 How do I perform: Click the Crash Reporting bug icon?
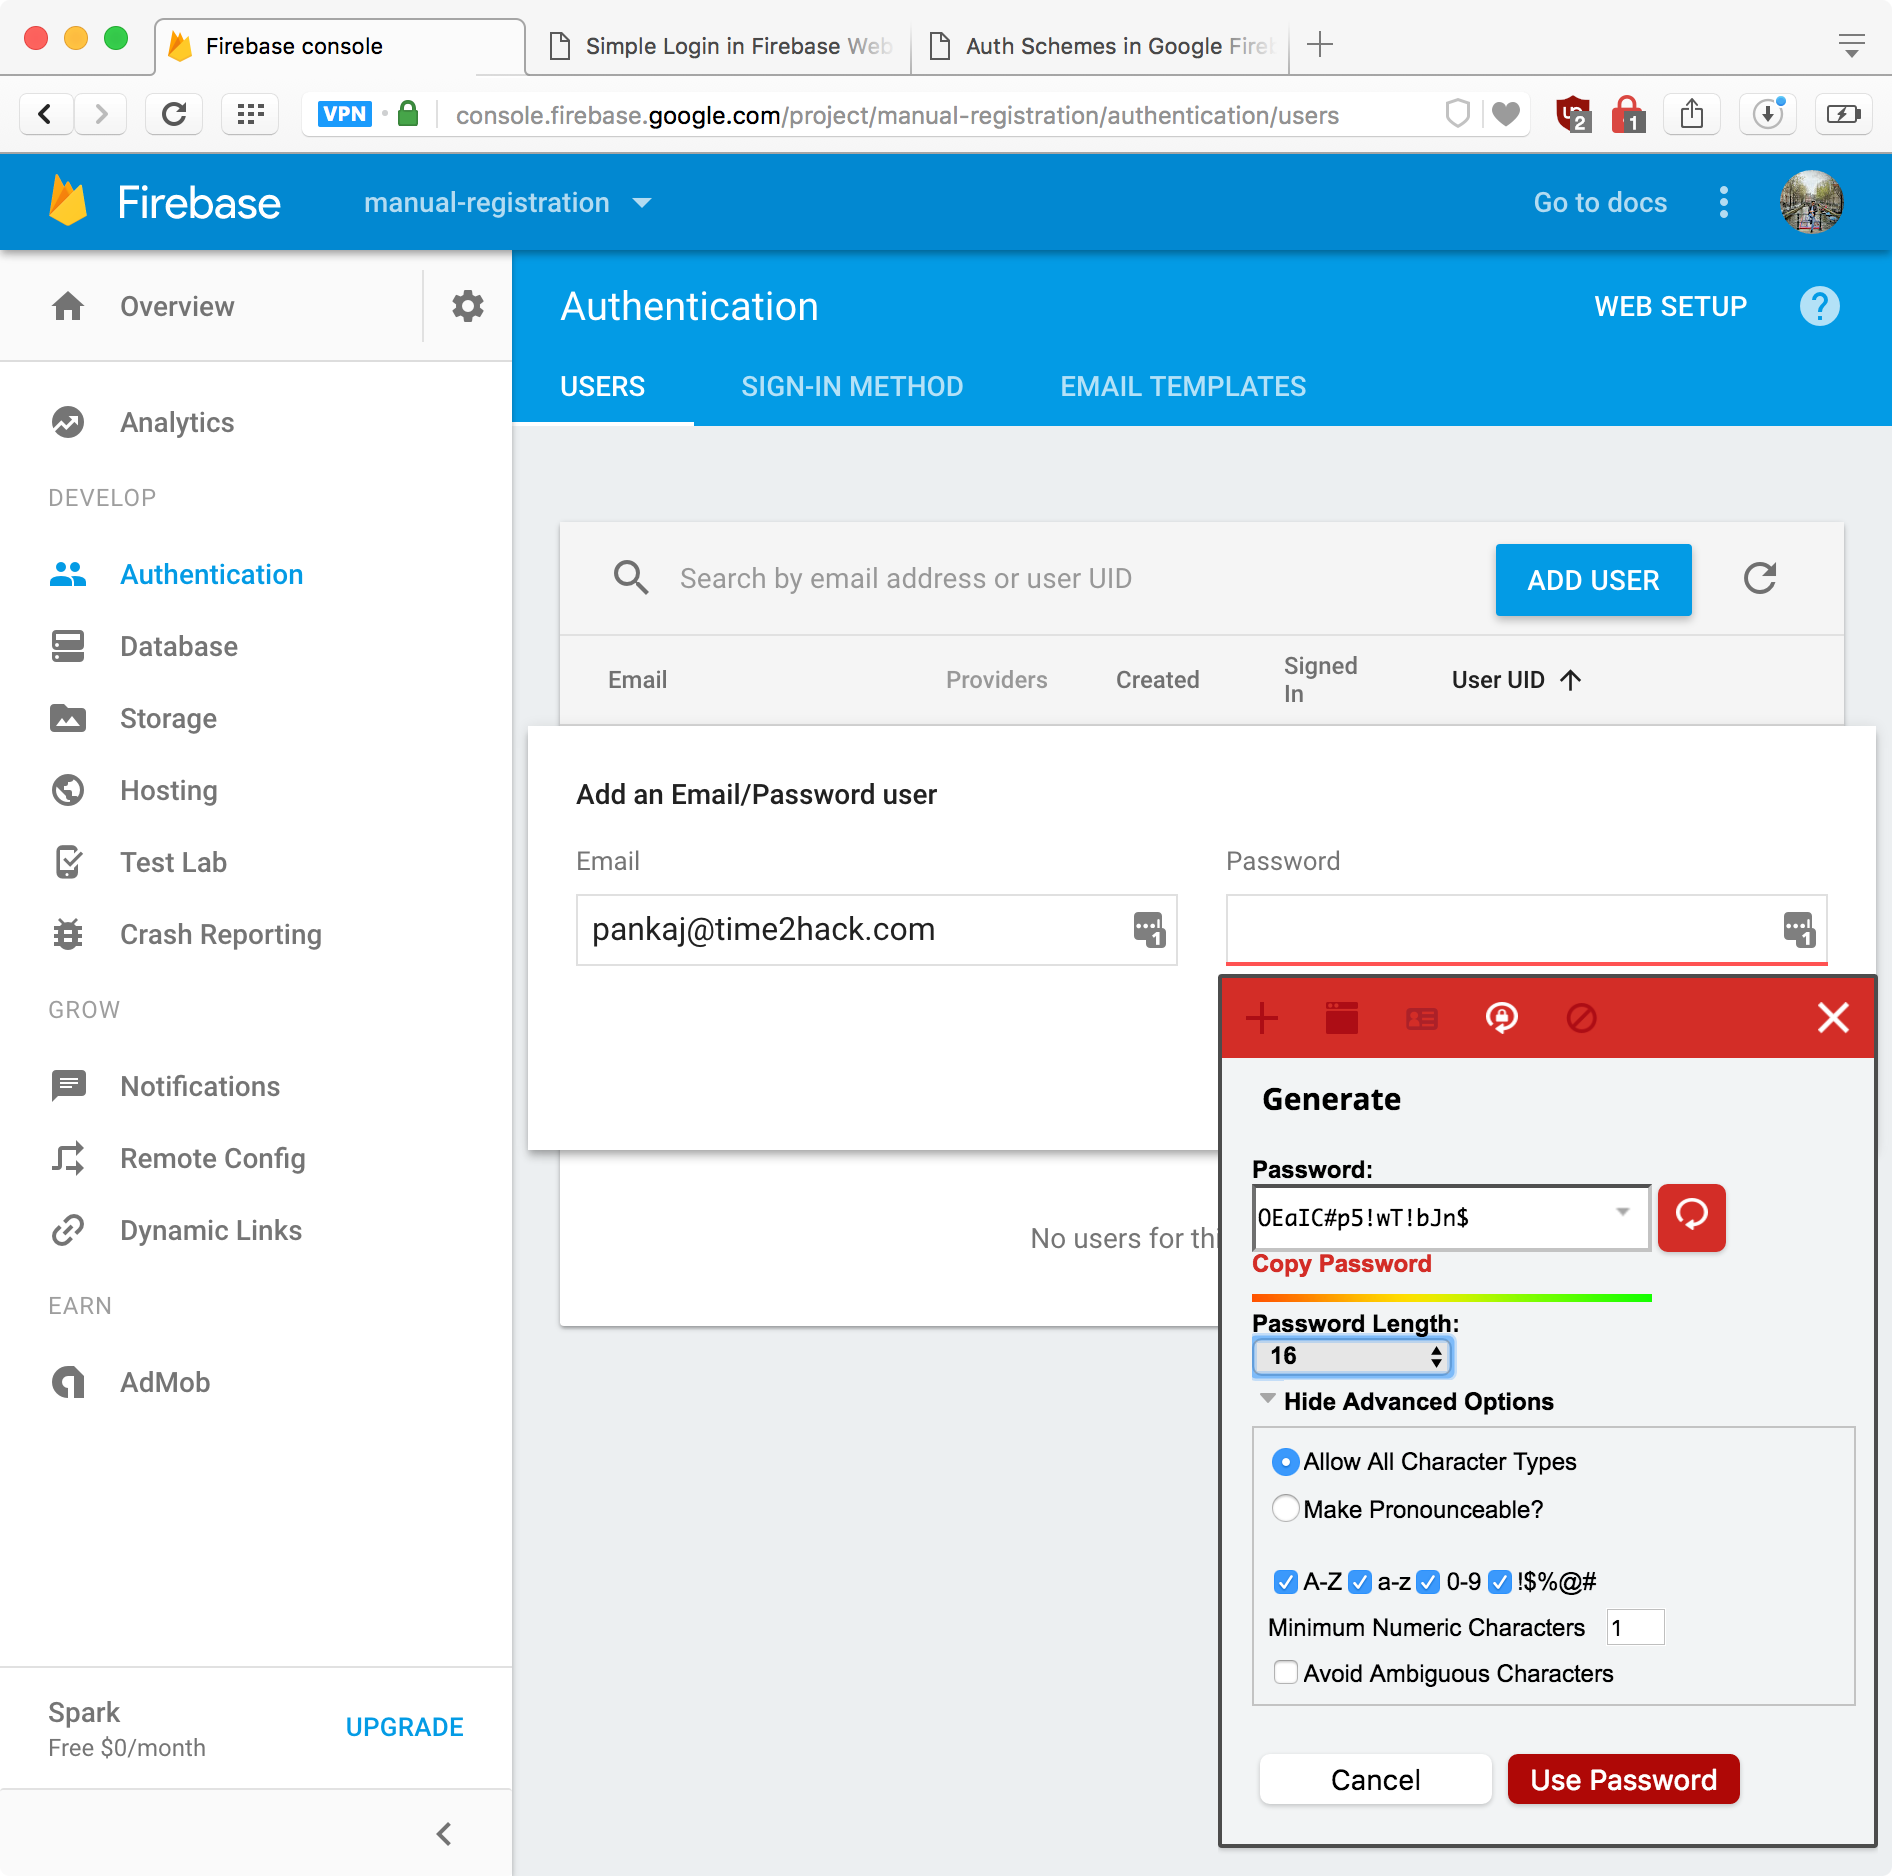[x=68, y=934]
